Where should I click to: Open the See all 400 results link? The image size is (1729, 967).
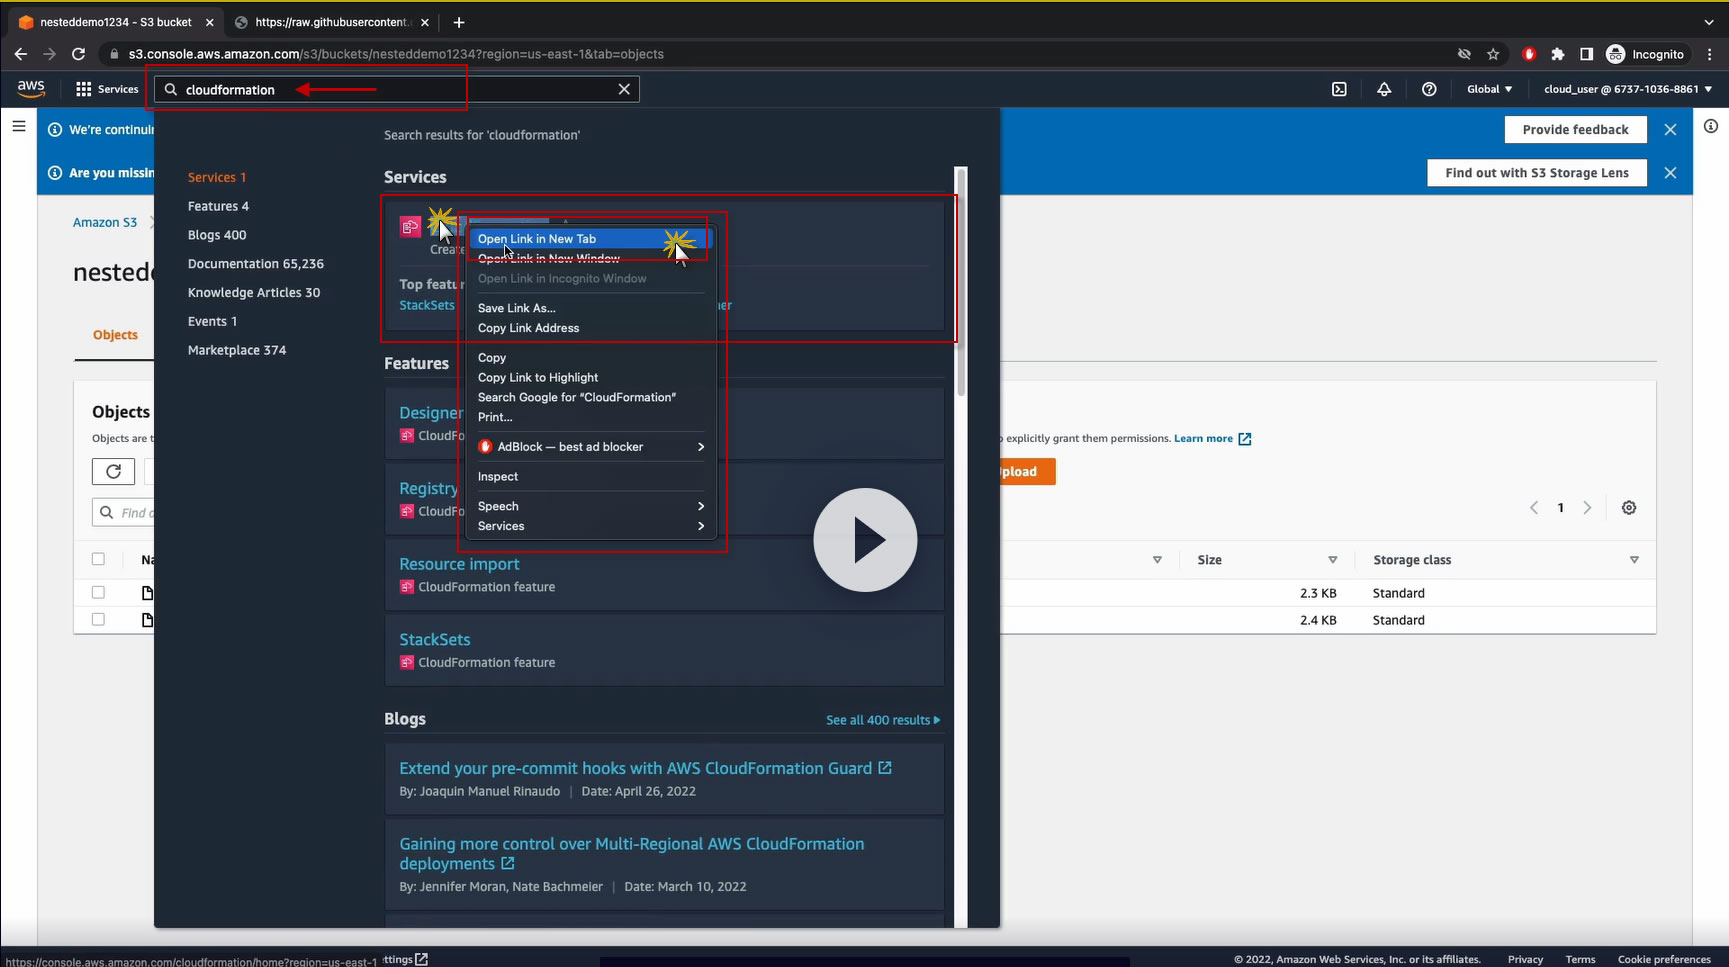point(882,720)
